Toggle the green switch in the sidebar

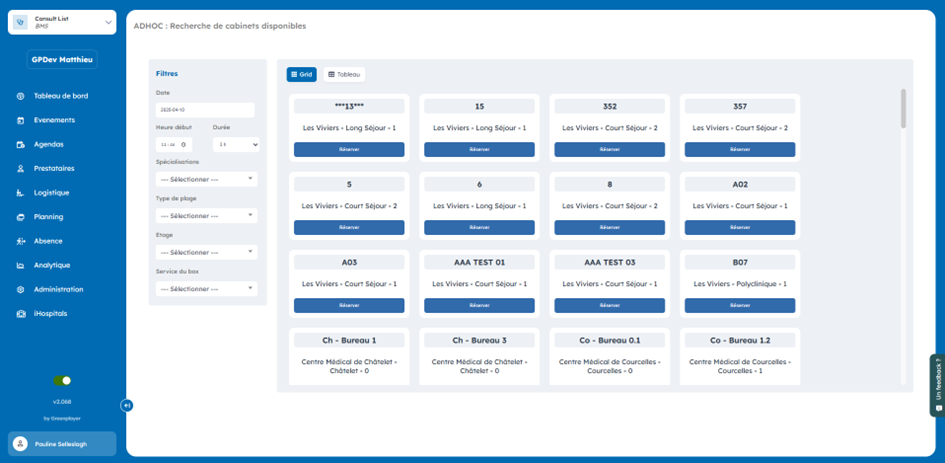tap(63, 381)
